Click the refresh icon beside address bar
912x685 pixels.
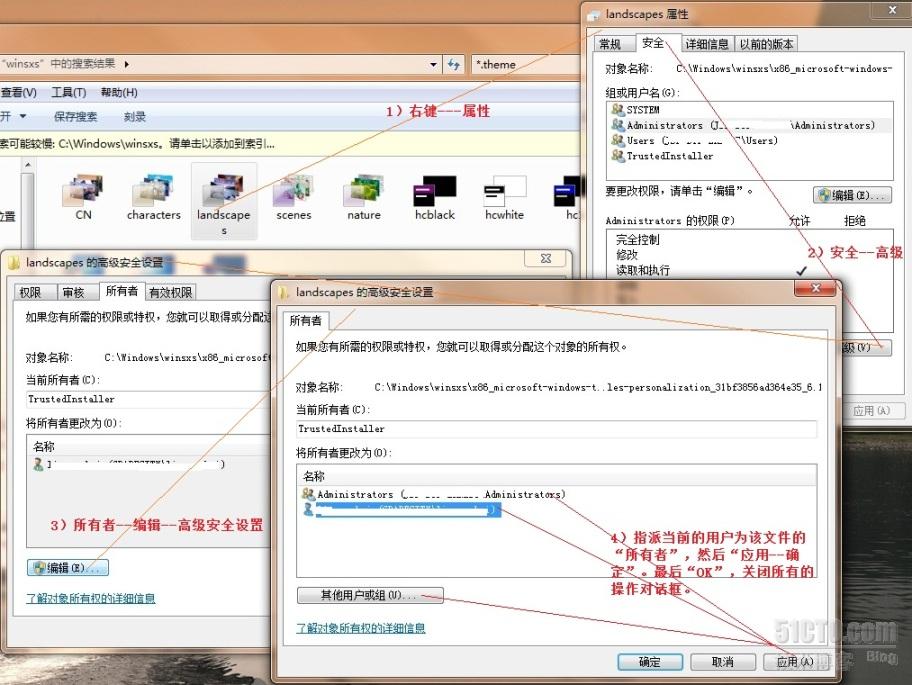coord(454,65)
